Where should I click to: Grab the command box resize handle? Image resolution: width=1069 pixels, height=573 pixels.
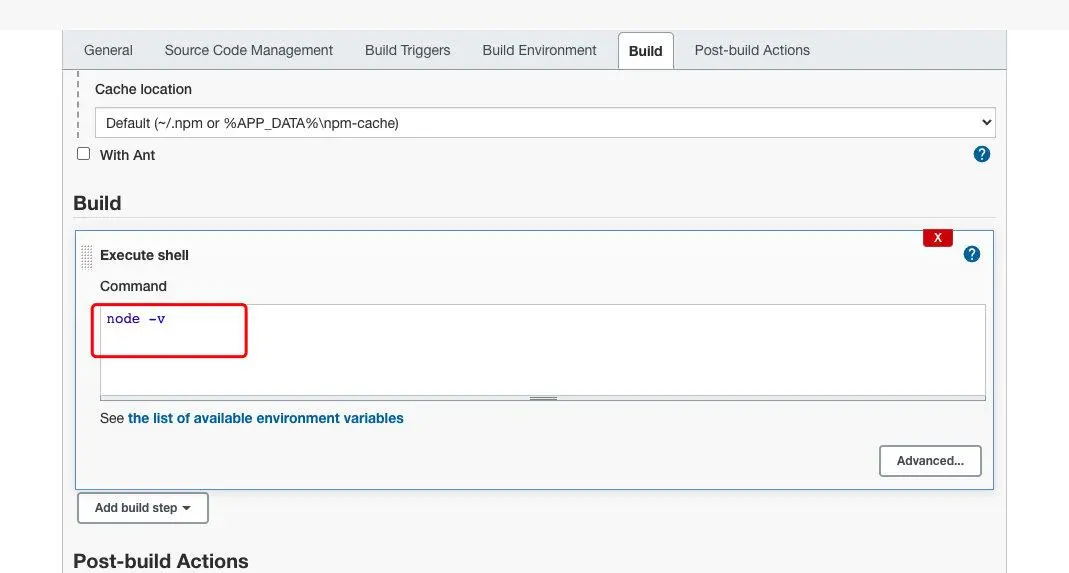coord(543,398)
